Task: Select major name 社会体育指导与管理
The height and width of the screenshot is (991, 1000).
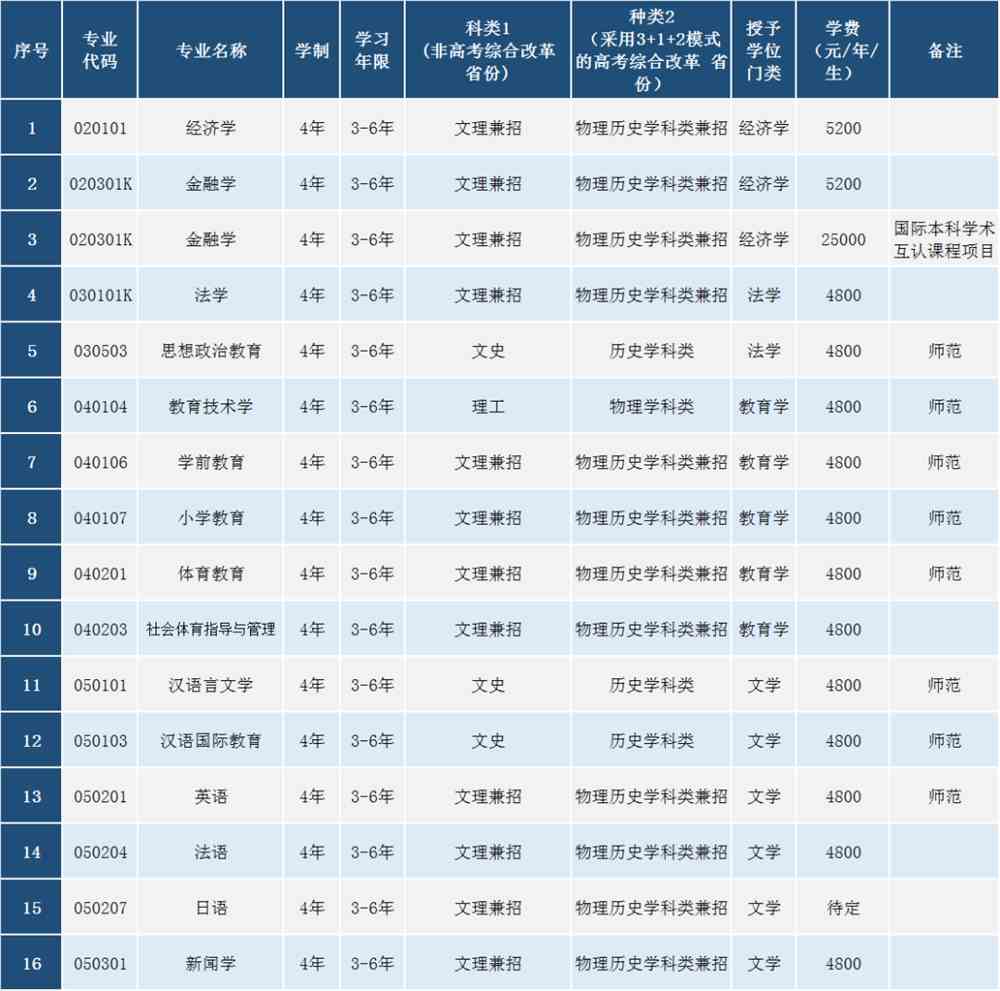Action: [210, 629]
